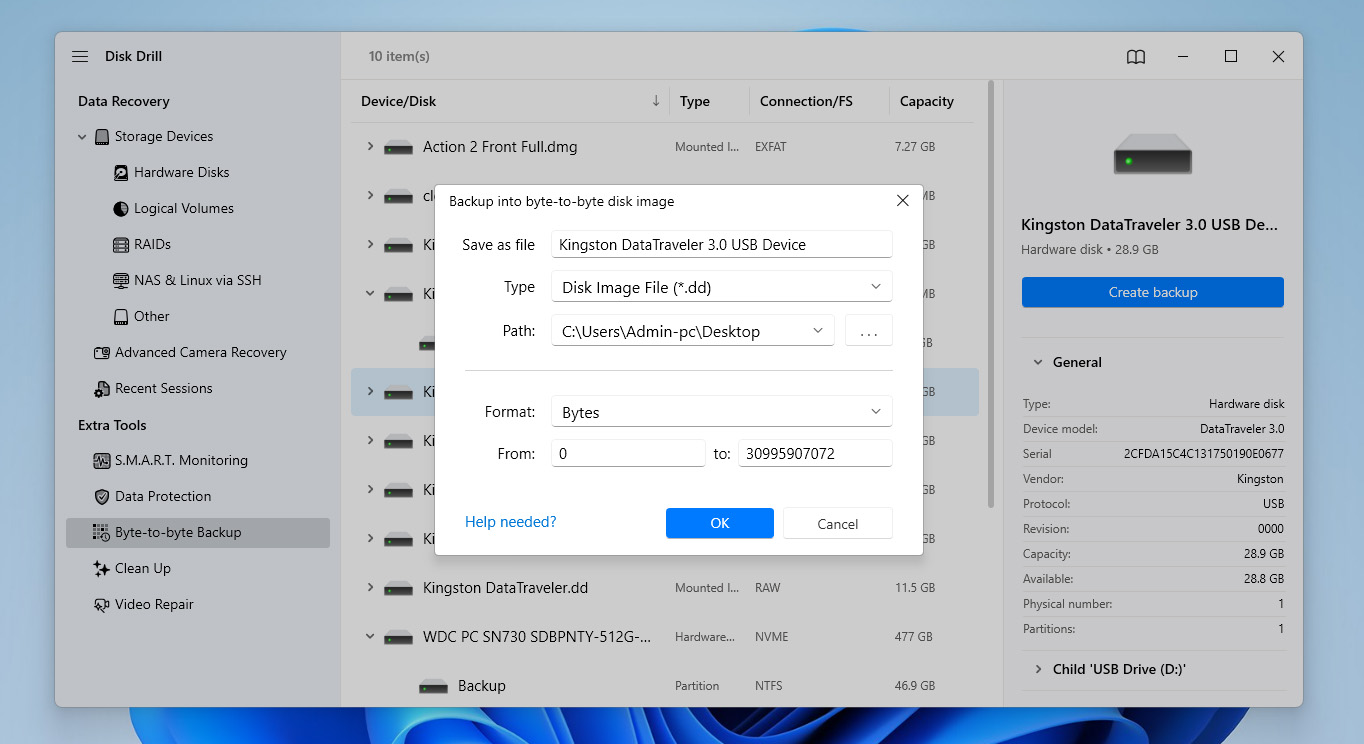Select NAS & Linux via SSH
Screen dimensions: 1364x744
coord(198,281)
